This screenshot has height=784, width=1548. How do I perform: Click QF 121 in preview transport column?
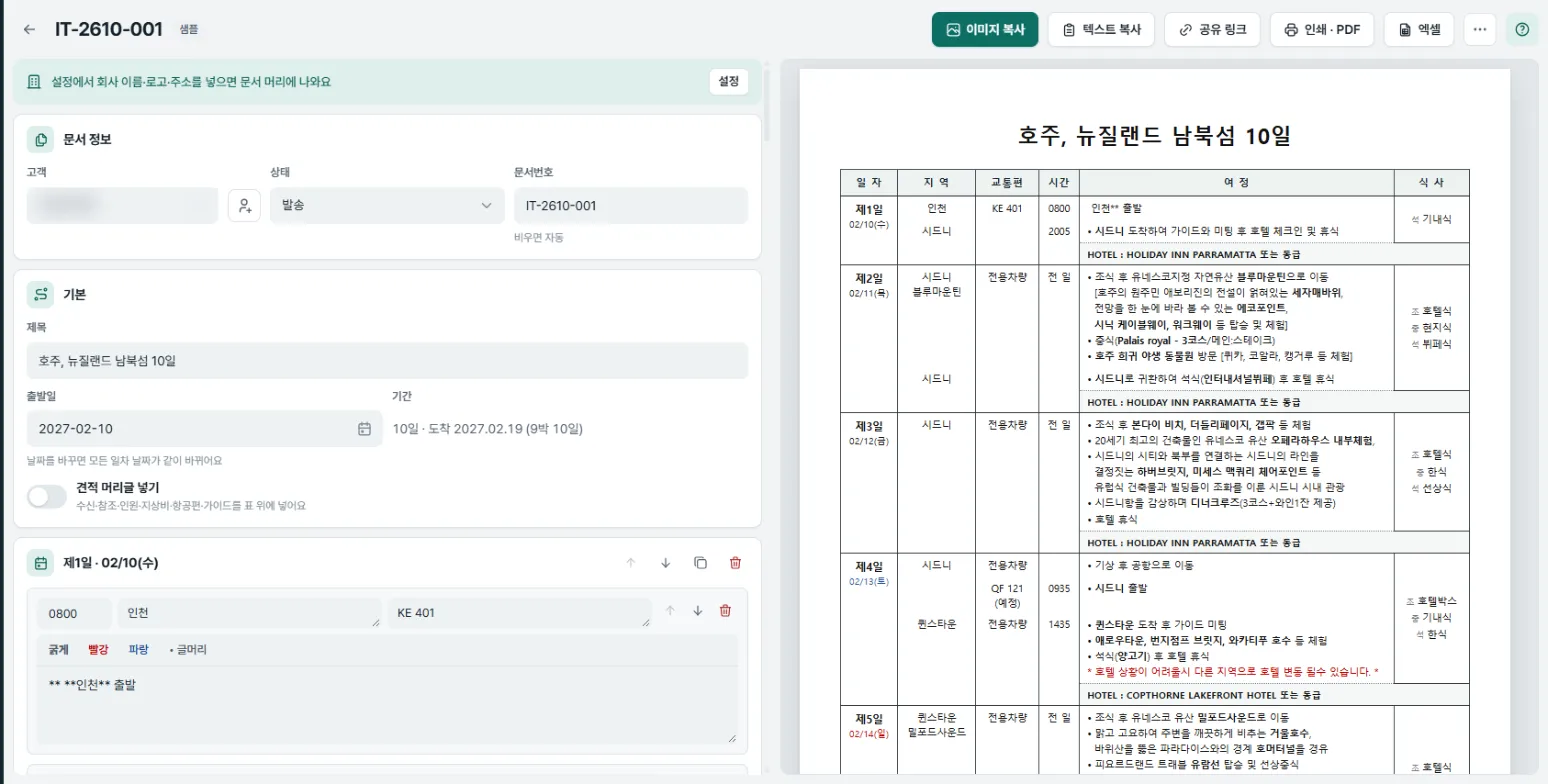pos(1006,589)
